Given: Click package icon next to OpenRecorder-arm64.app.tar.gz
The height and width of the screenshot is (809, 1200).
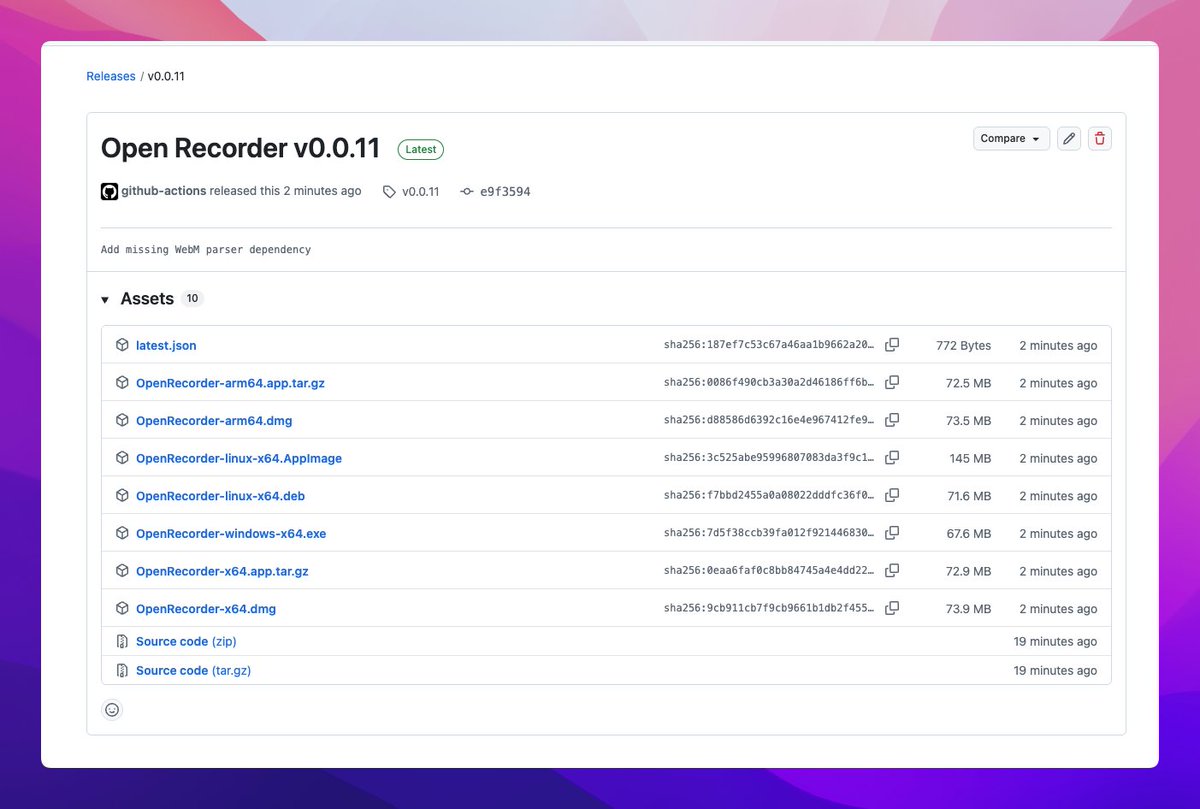Looking at the screenshot, I should pos(122,382).
